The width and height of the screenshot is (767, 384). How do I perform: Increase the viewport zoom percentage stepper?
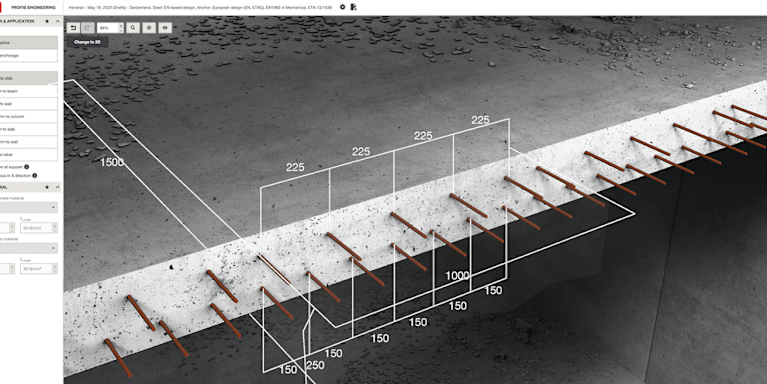[x=121, y=25]
